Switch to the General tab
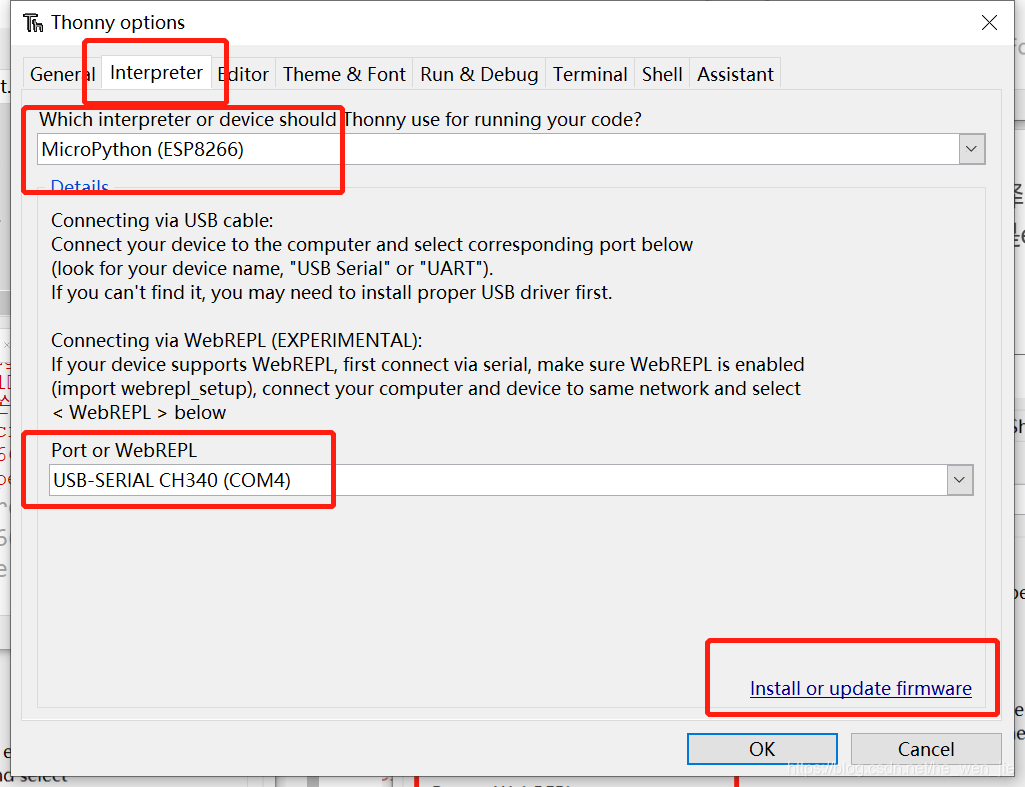The height and width of the screenshot is (787, 1025). point(62,74)
